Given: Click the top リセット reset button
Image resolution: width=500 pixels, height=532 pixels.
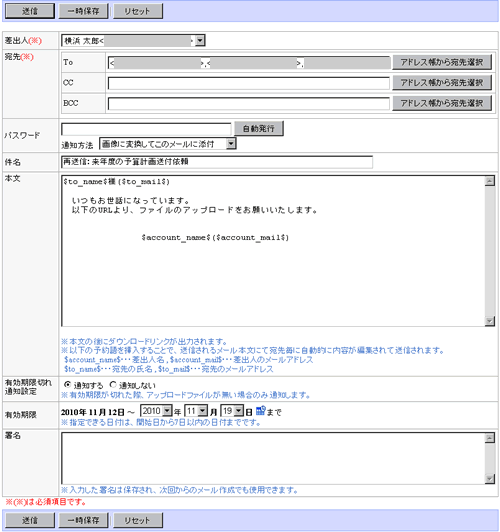Looking at the screenshot, I should 137,11.
